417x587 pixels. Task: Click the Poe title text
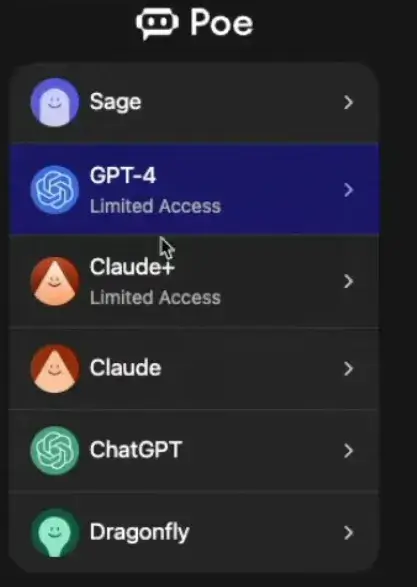(222, 23)
